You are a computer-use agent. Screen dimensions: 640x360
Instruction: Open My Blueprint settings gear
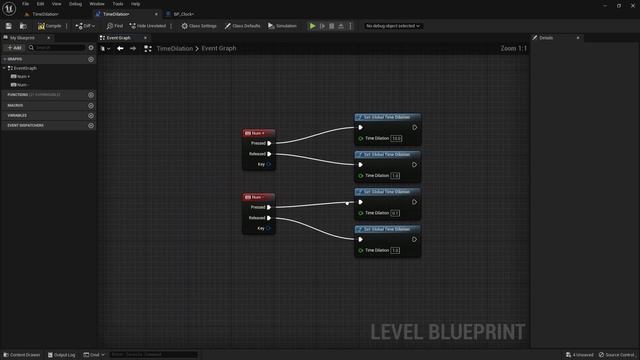pos(91,48)
